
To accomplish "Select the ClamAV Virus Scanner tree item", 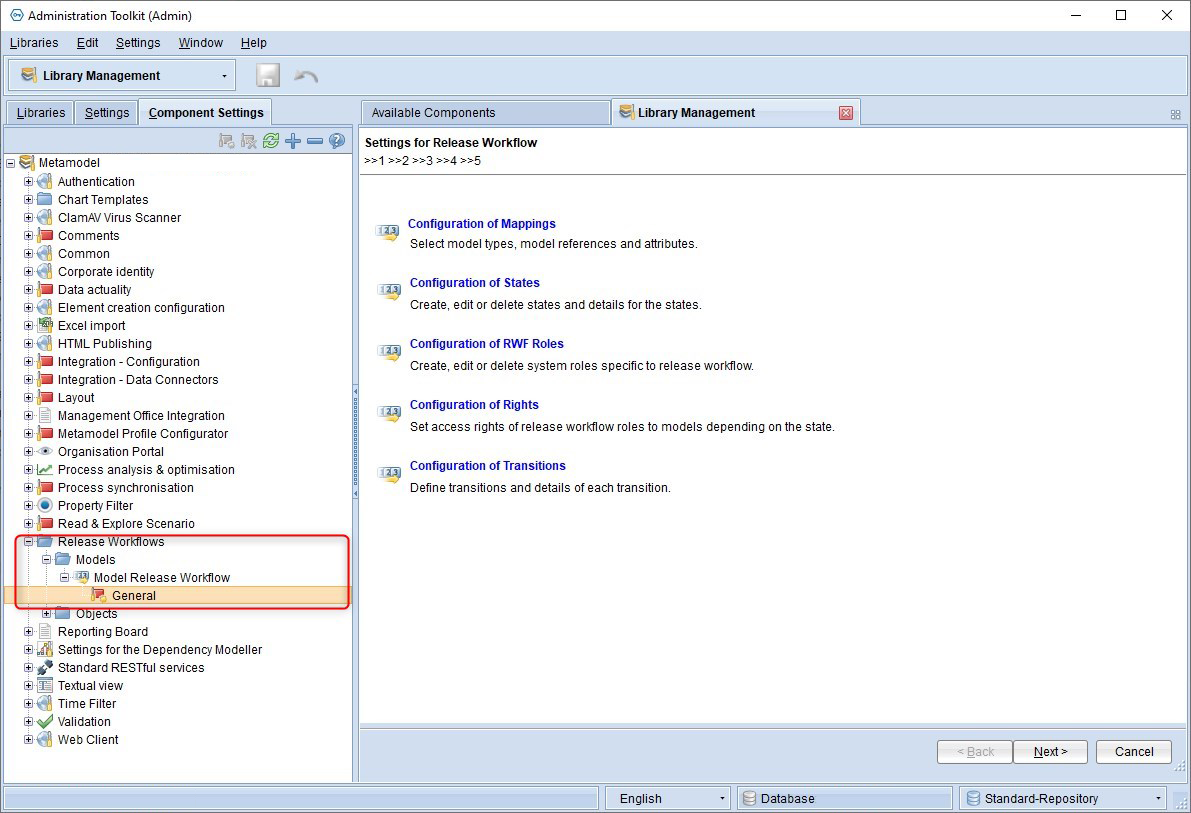I will click(119, 217).
